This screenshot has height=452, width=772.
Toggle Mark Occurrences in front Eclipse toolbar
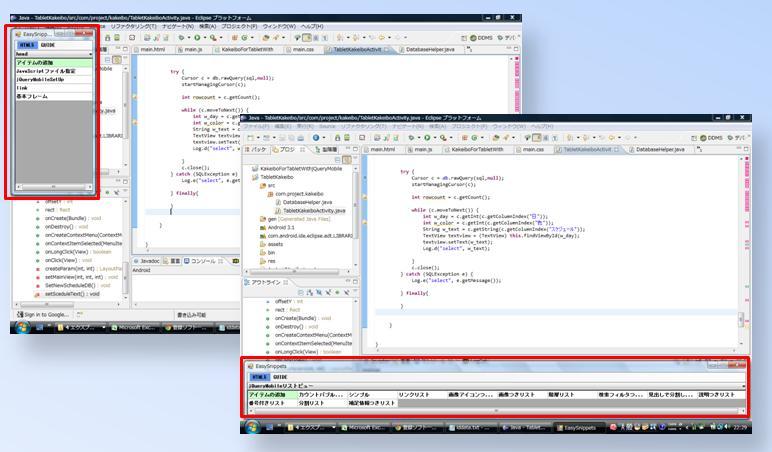pos(537,138)
